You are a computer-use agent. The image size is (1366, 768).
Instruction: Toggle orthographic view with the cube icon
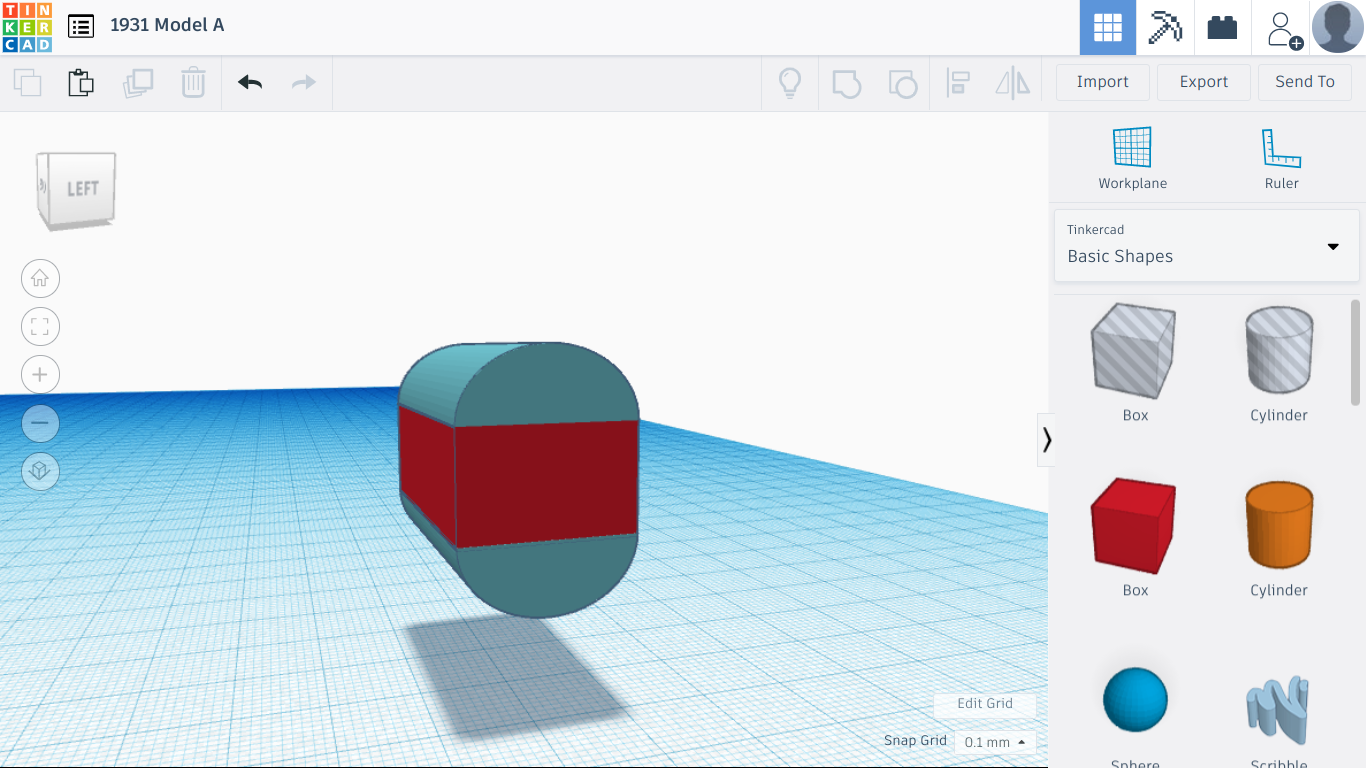(x=40, y=471)
